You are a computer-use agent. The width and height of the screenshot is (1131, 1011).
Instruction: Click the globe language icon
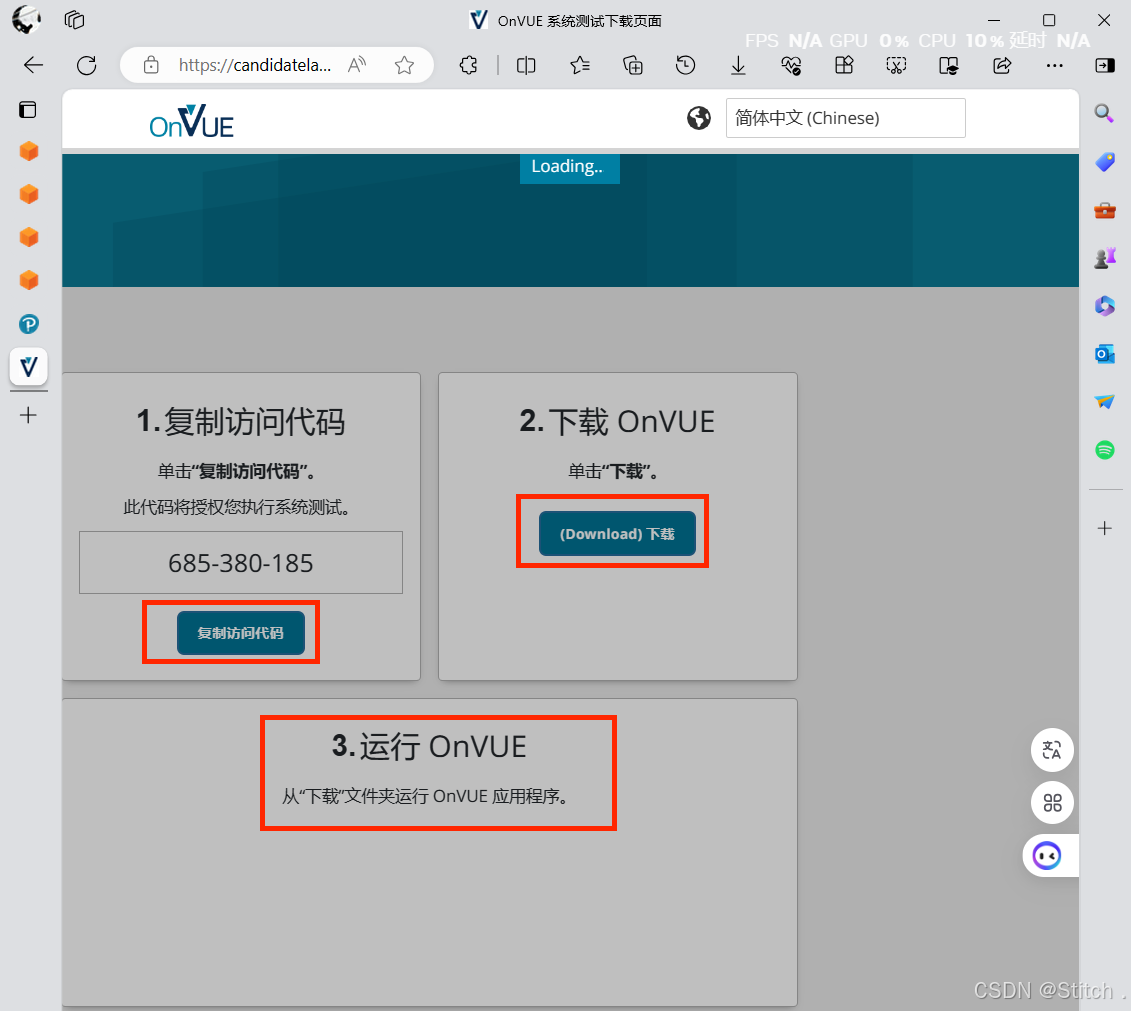pyautogui.click(x=698, y=118)
